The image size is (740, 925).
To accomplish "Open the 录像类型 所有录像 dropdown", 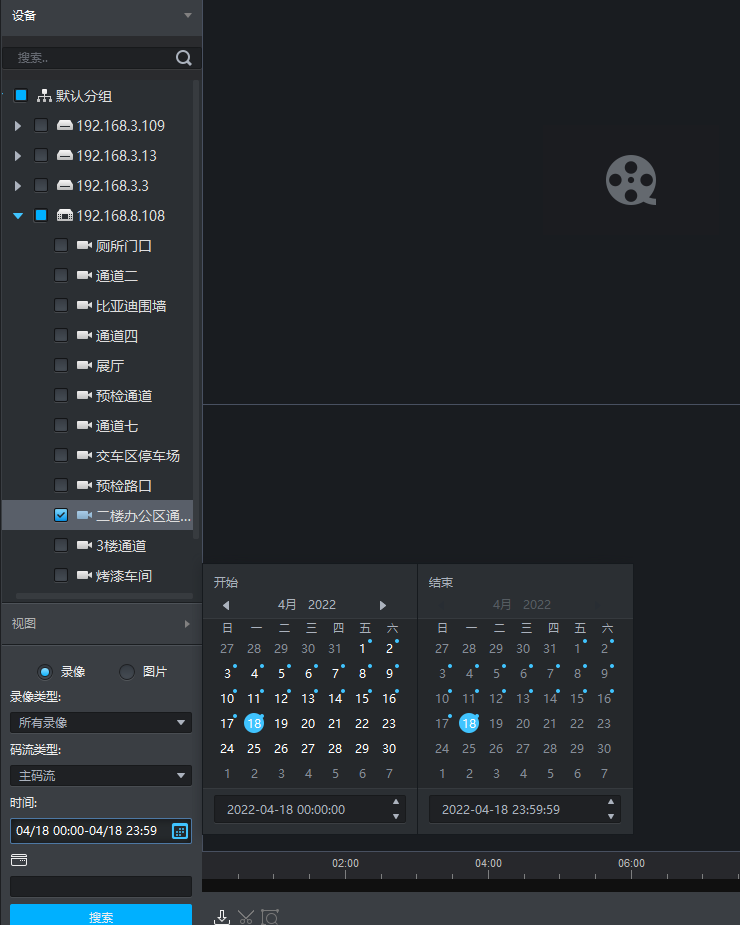I will pos(101,723).
